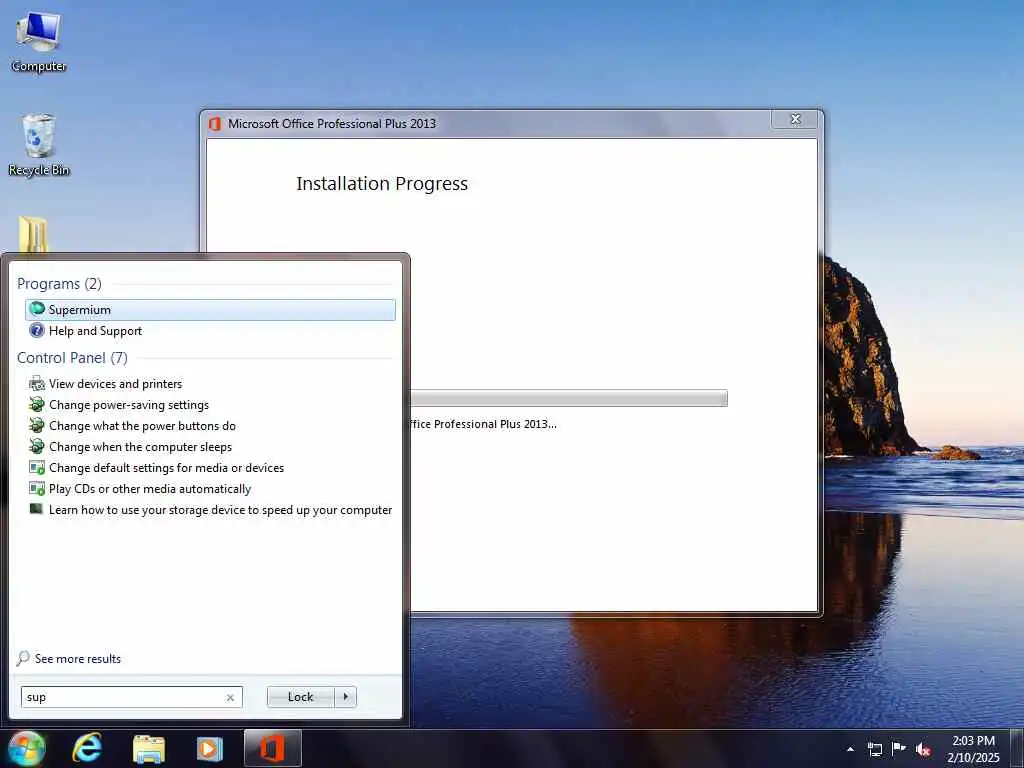
Task: Click See more results link
Action: pyautogui.click(x=78, y=659)
